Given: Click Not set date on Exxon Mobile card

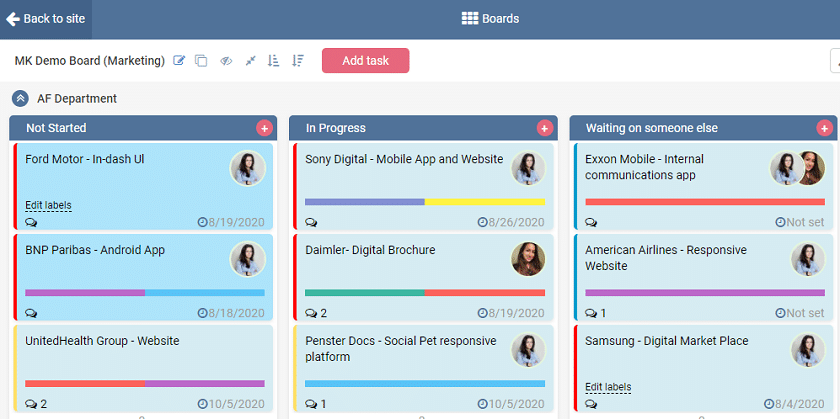Looking at the screenshot, I should 800,222.
